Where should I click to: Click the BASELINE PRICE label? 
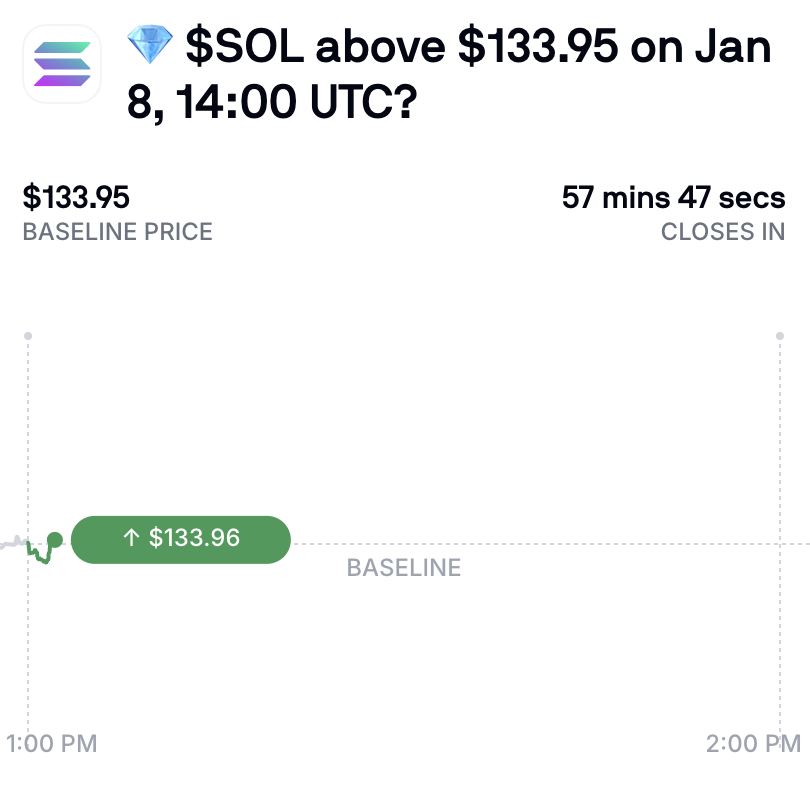[x=118, y=232]
